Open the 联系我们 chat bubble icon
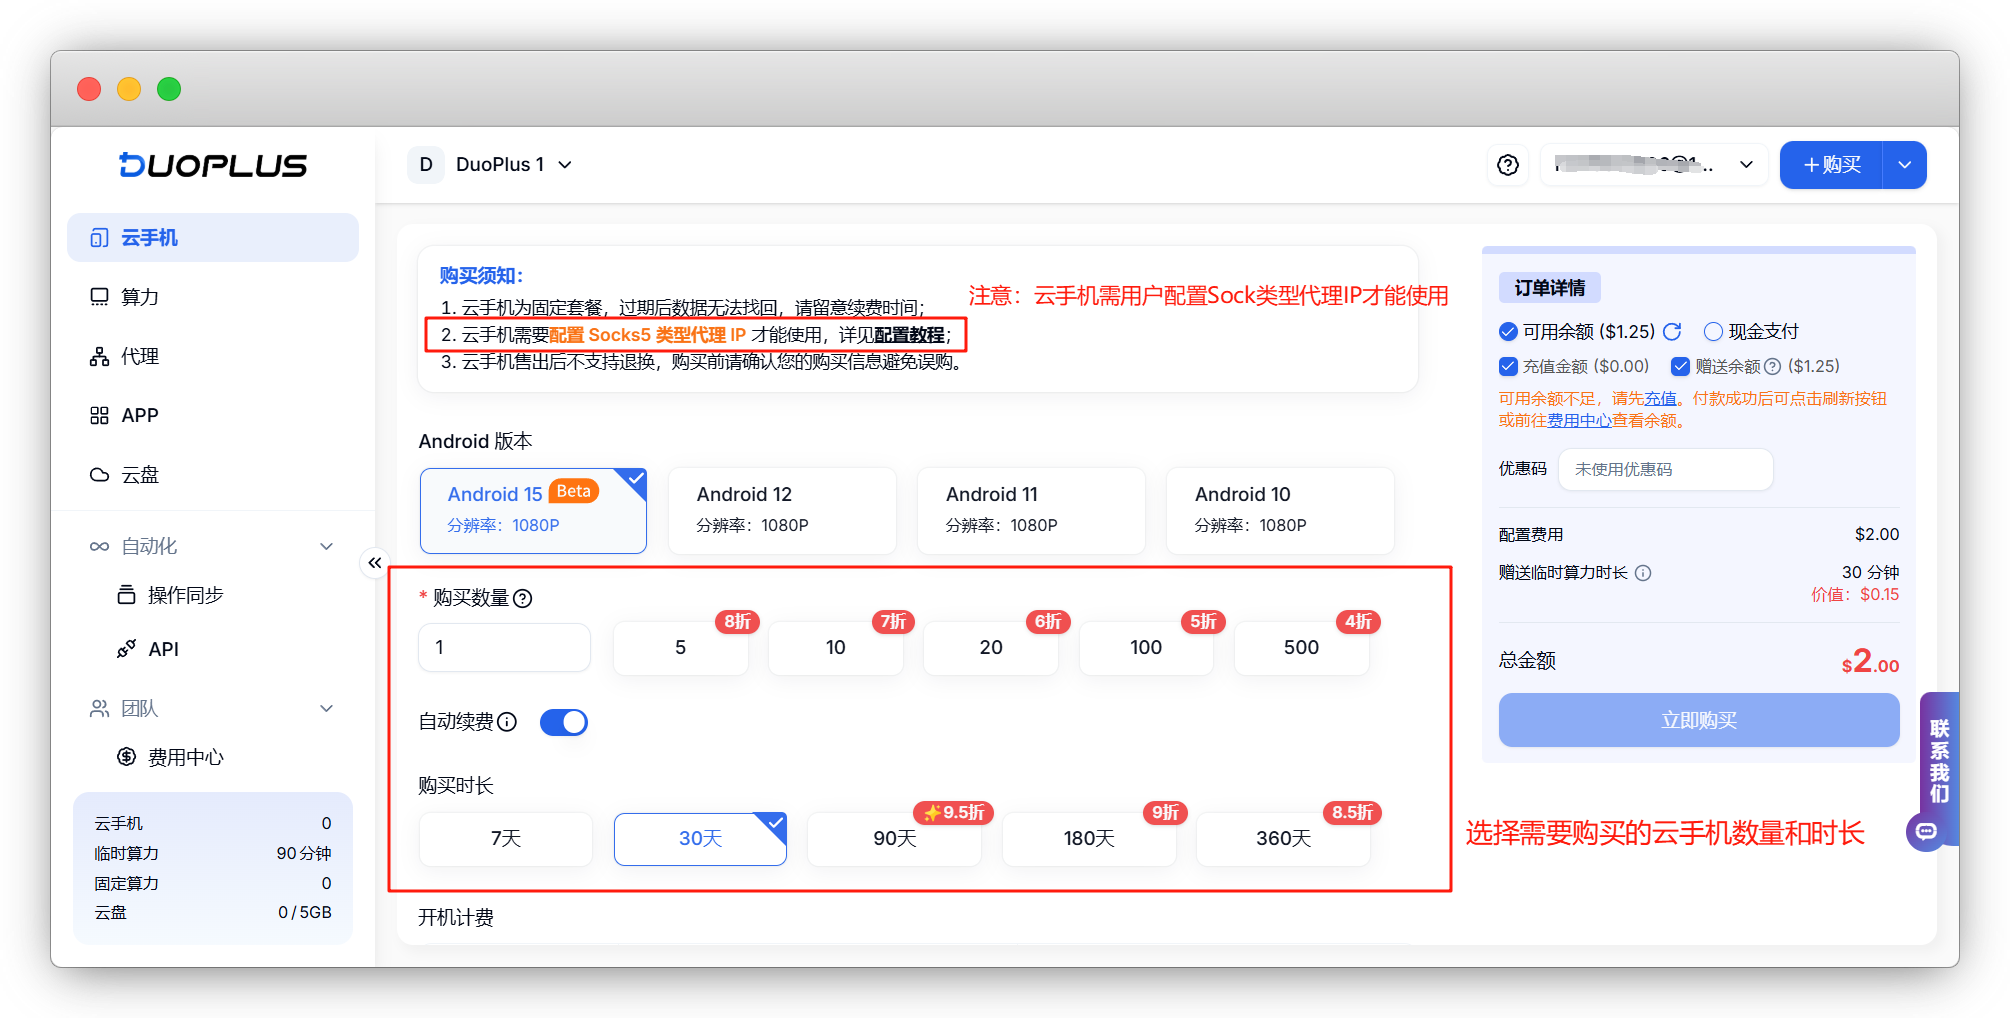2010x1018 pixels. [x=1926, y=831]
